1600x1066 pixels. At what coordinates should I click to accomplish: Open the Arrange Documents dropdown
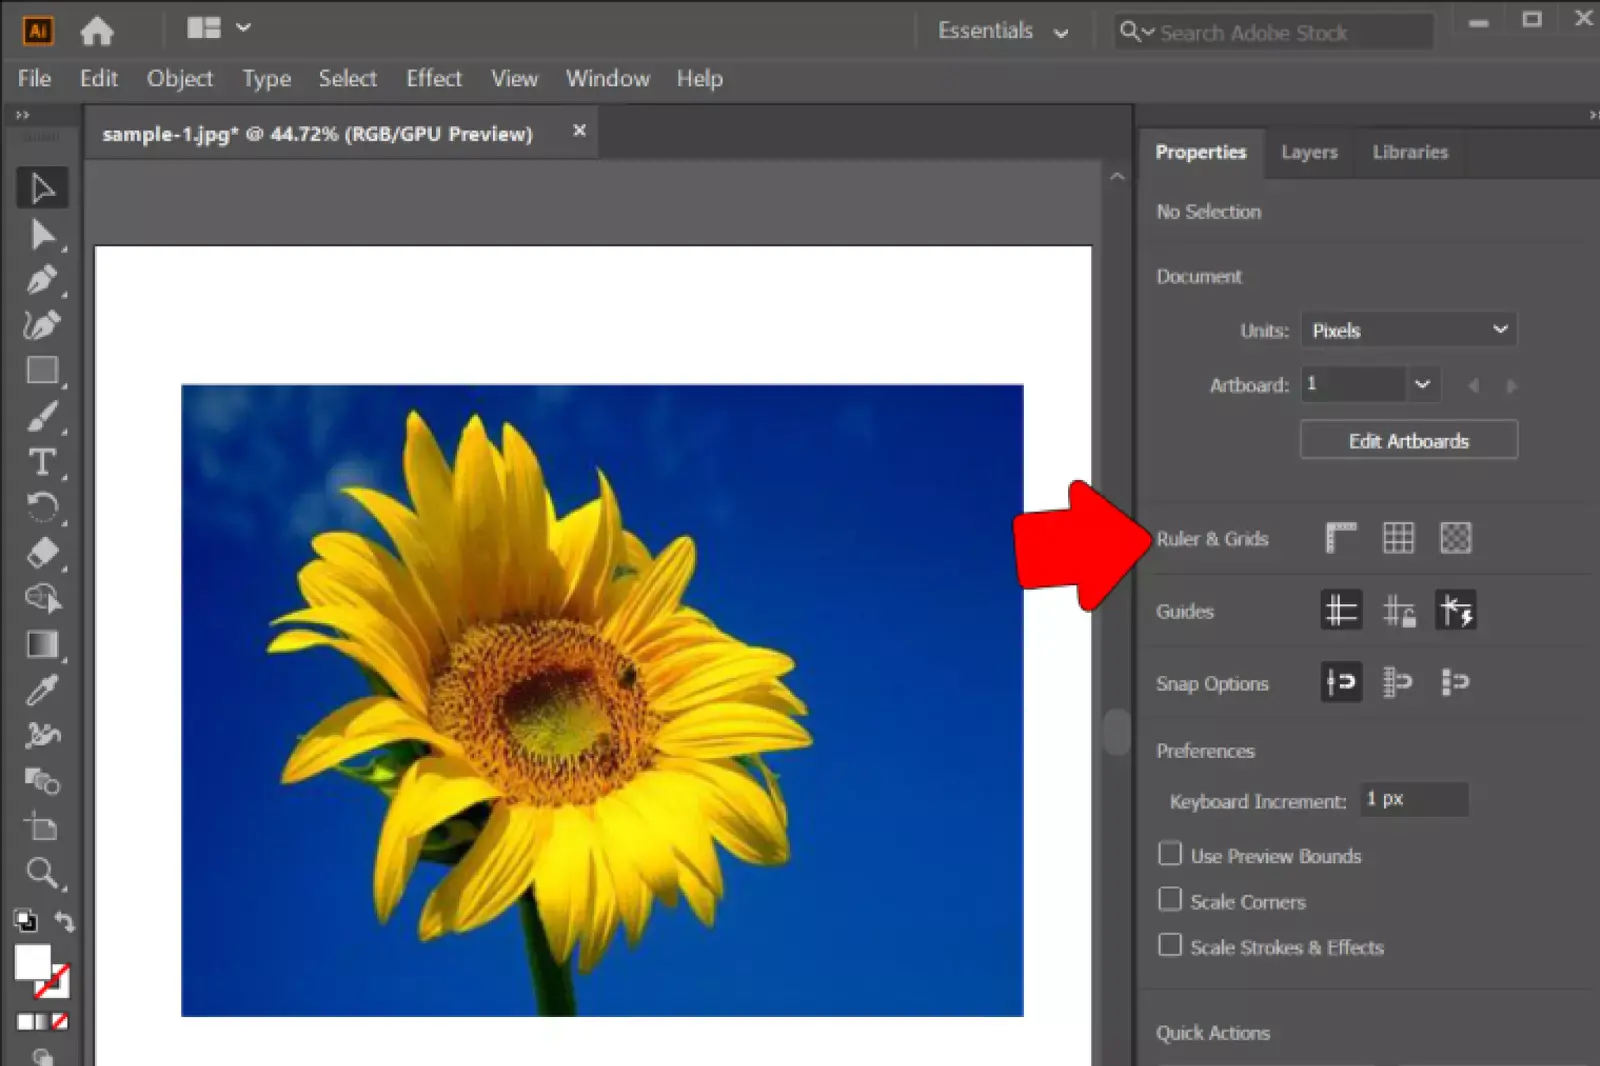[219, 28]
